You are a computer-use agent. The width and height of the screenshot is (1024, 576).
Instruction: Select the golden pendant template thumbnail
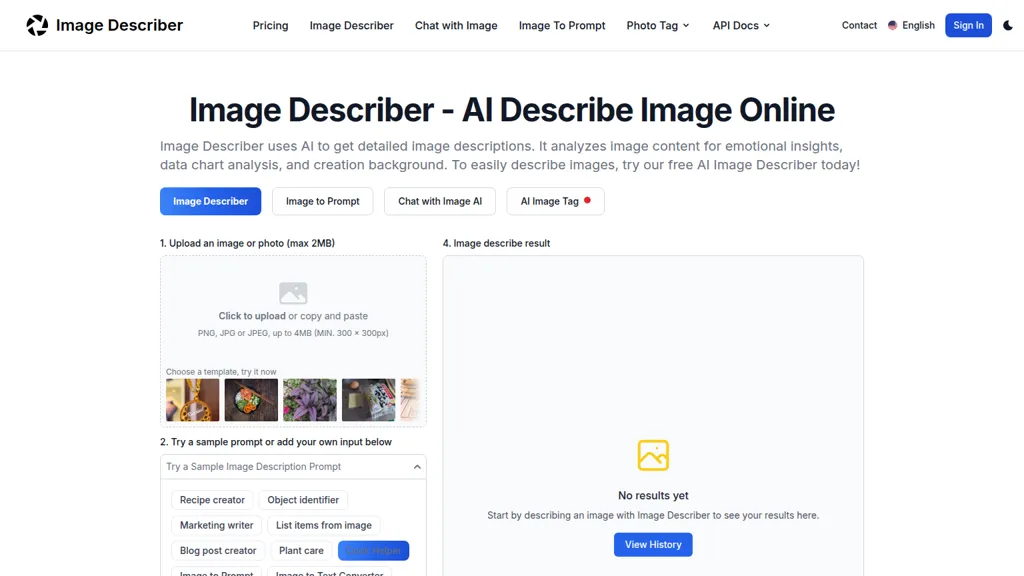pos(193,400)
